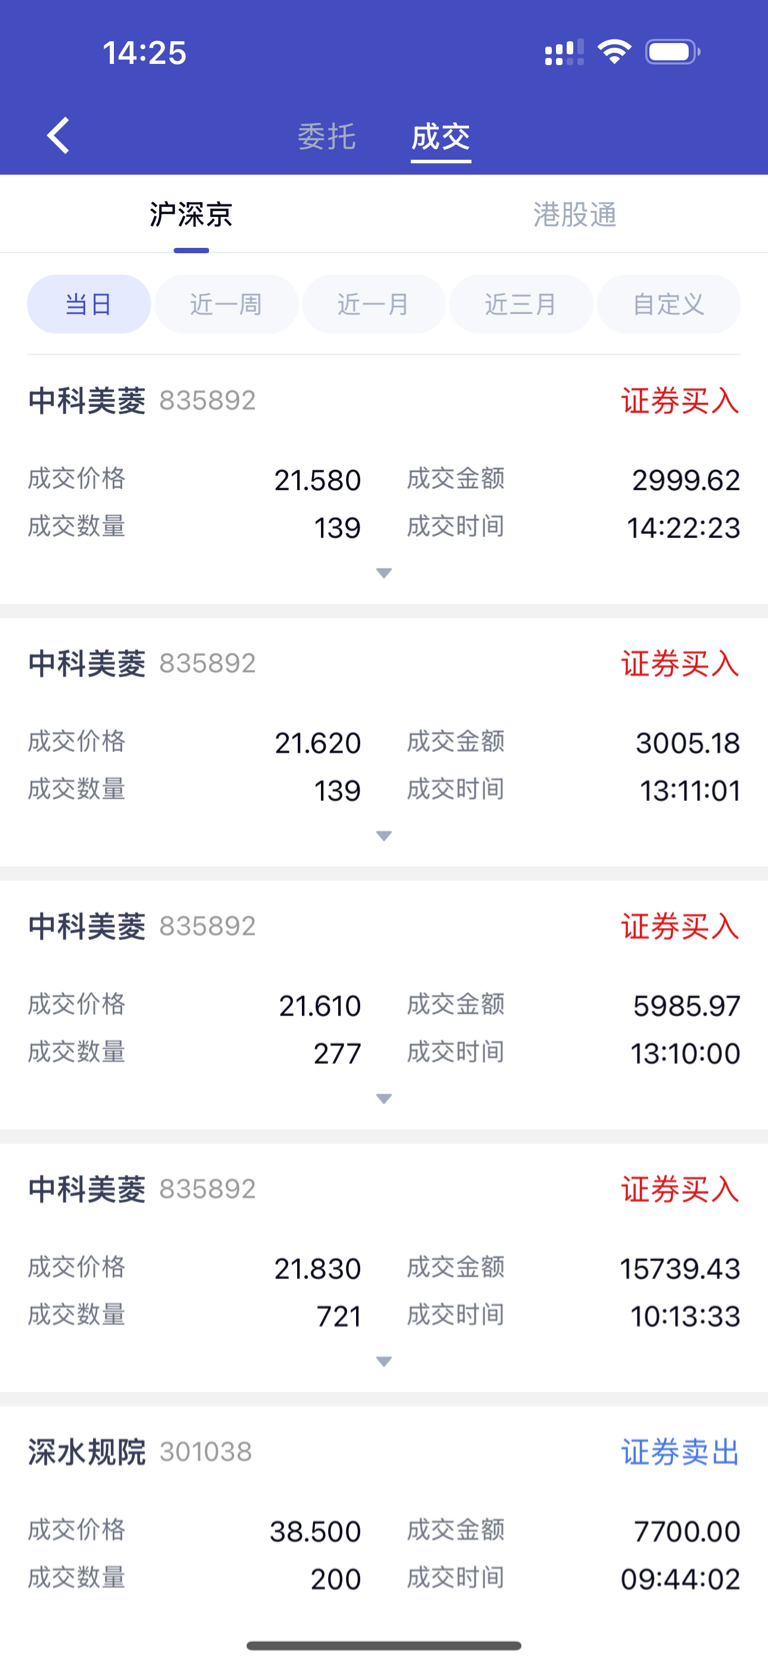This screenshot has width=768, height=1665.
Task: Expand details of the 14:22:23 trade
Action: [x=384, y=573]
